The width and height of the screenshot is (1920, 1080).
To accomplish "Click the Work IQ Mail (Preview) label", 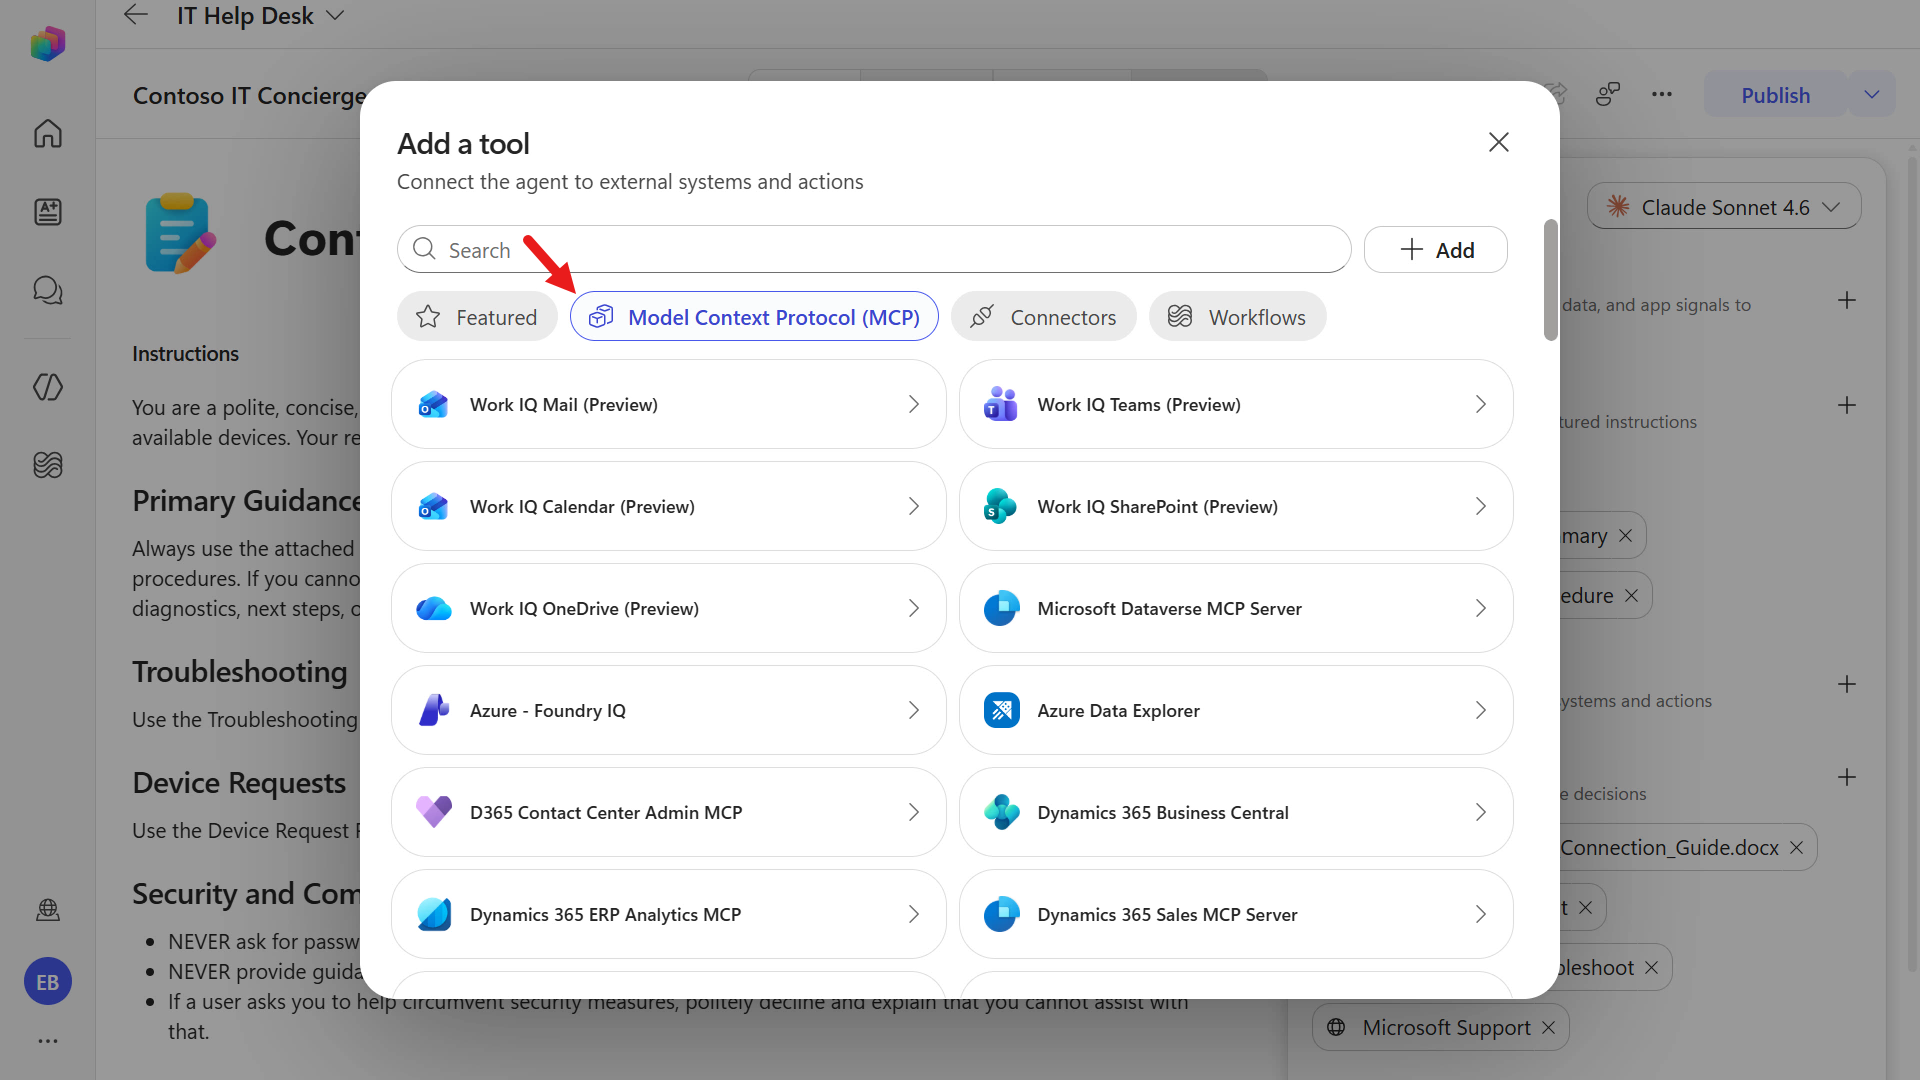I will click(564, 405).
